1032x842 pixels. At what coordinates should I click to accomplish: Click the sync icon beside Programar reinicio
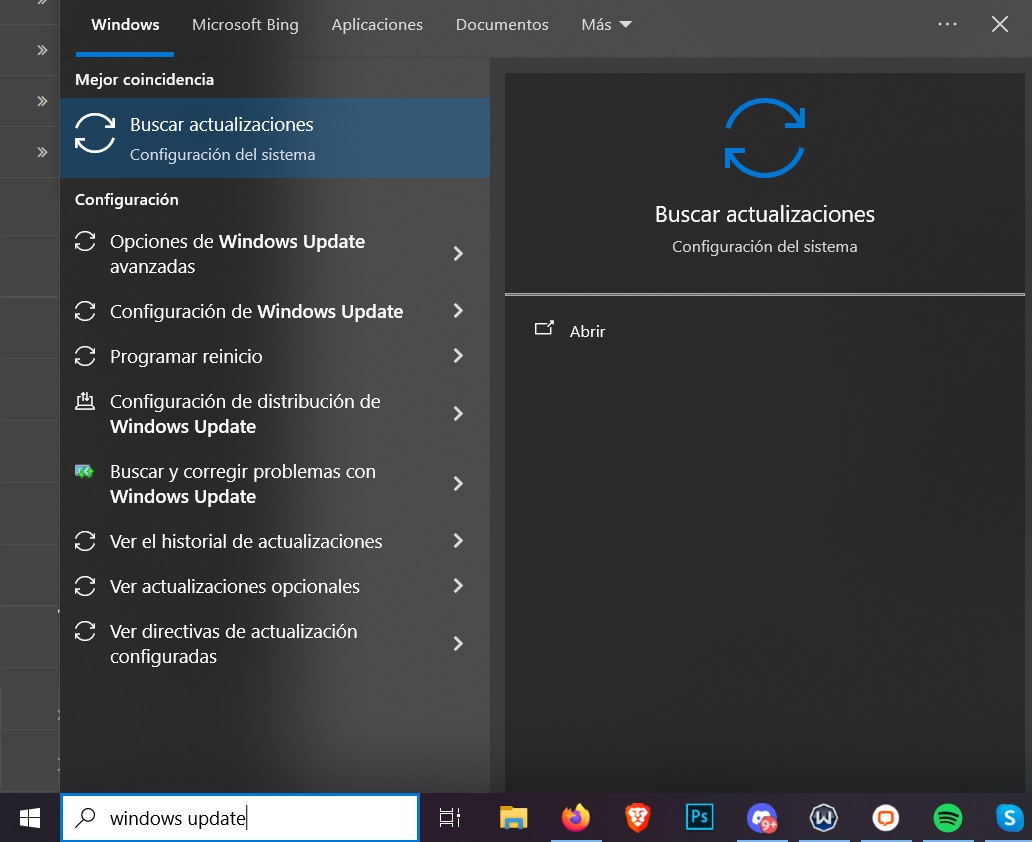85,356
